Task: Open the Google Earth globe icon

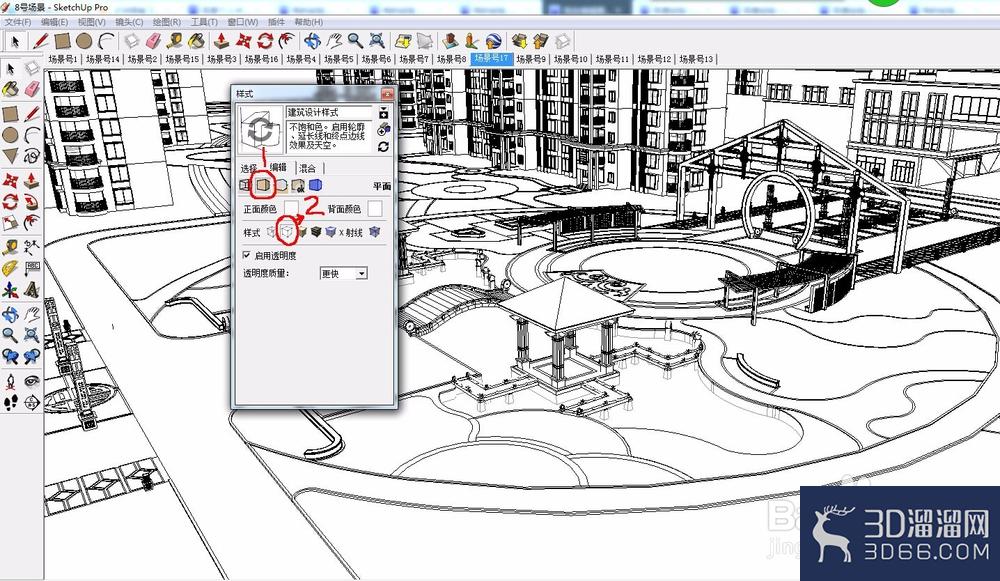Action: [492, 41]
